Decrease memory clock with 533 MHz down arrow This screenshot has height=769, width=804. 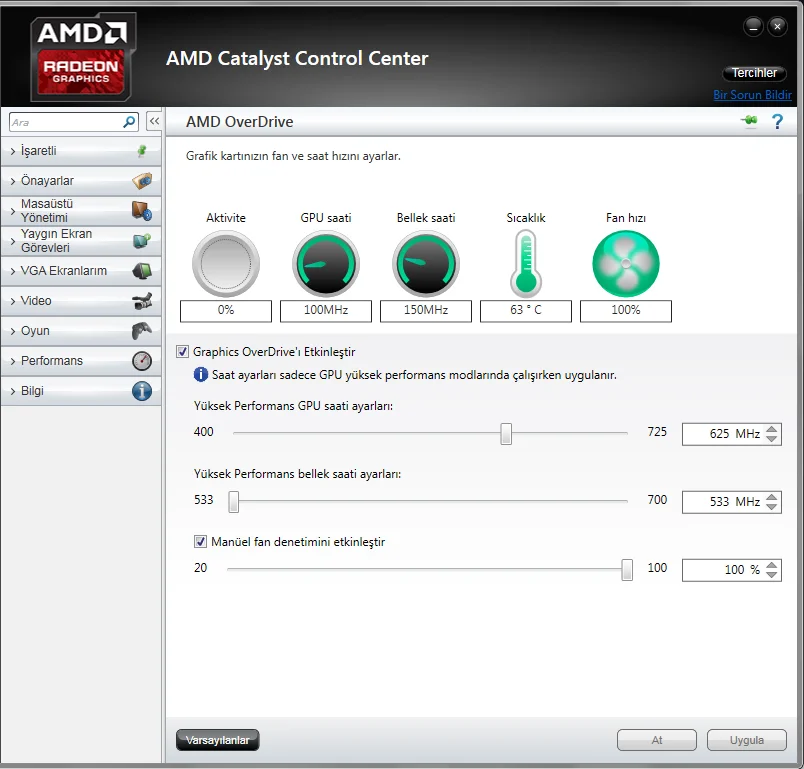[x=772, y=507]
